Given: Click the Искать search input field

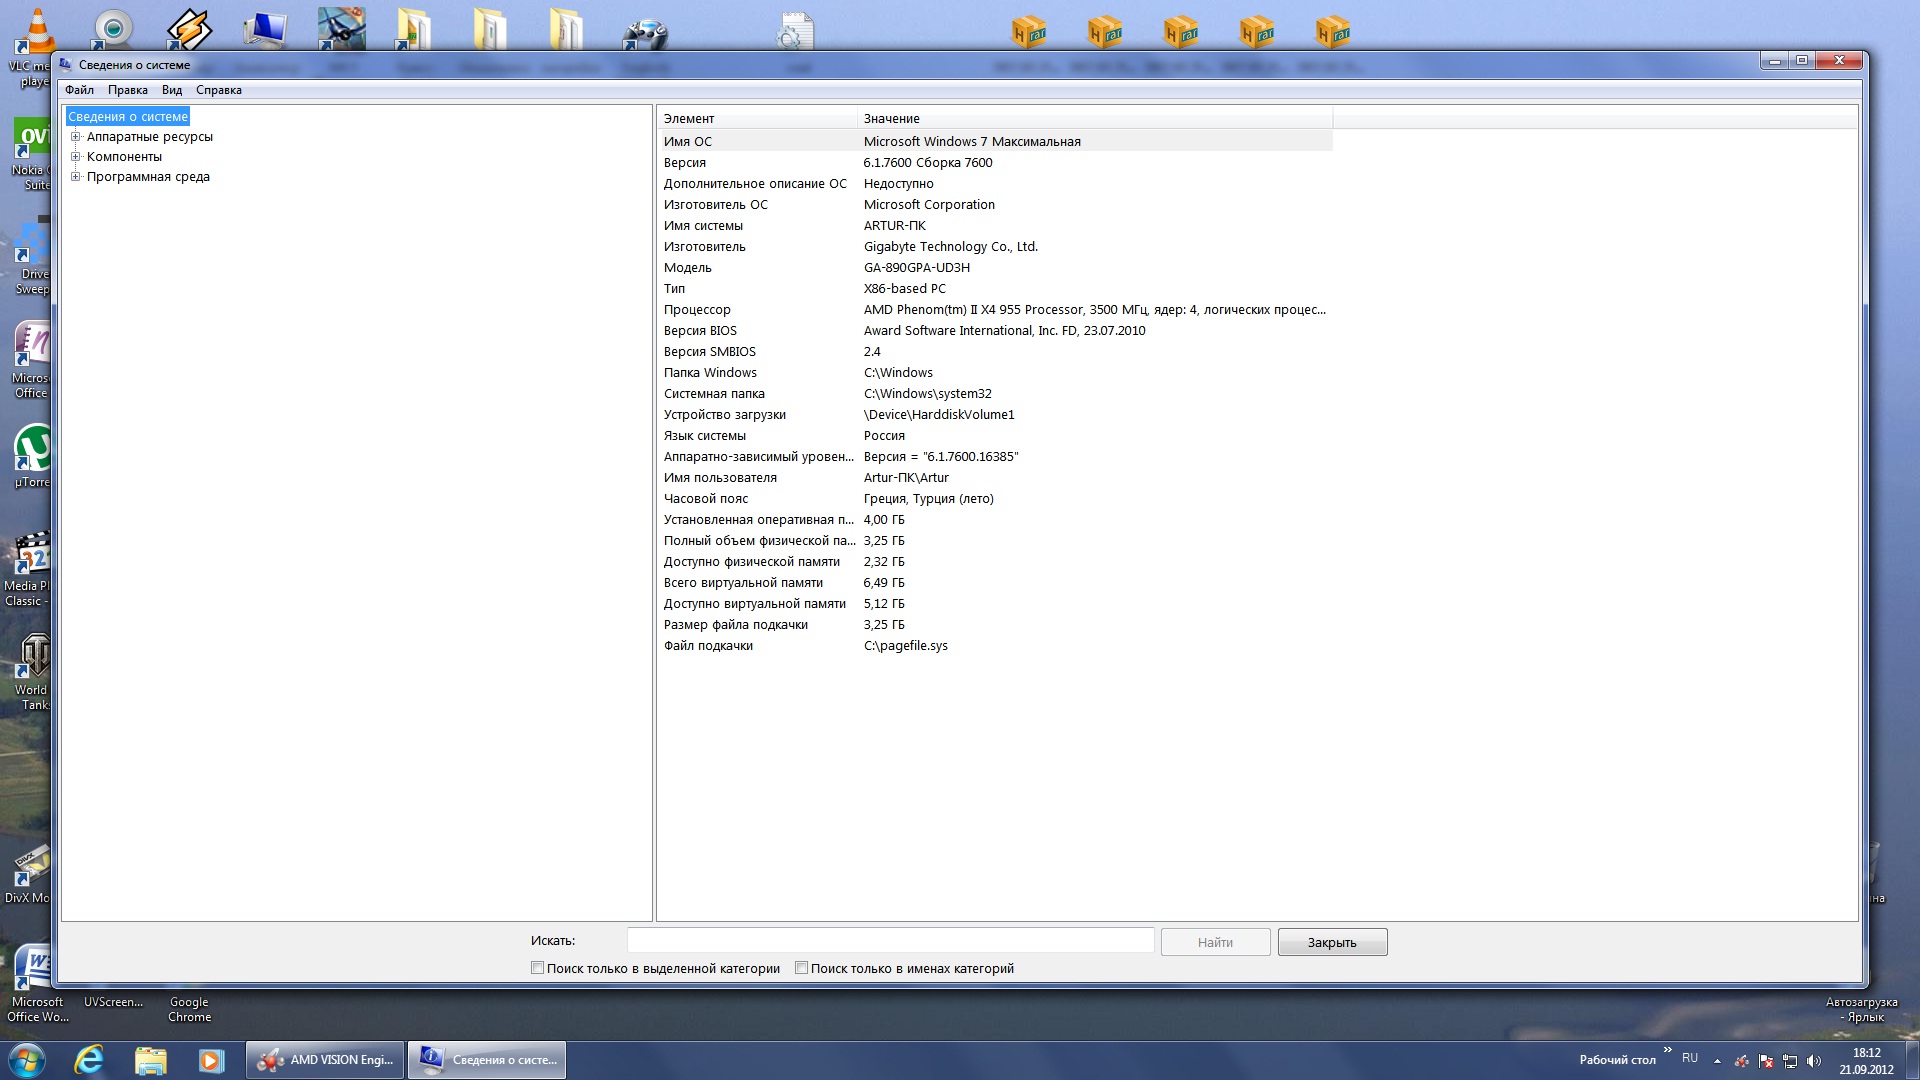Looking at the screenshot, I should (x=890, y=941).
